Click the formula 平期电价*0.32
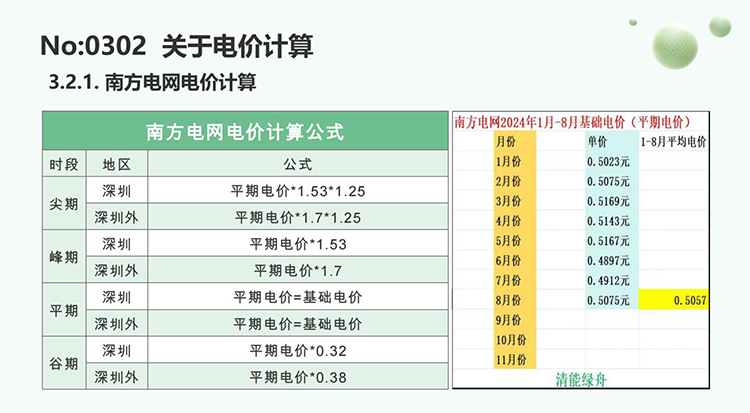This screenshot has height=413, width=750. pos(298,350)
